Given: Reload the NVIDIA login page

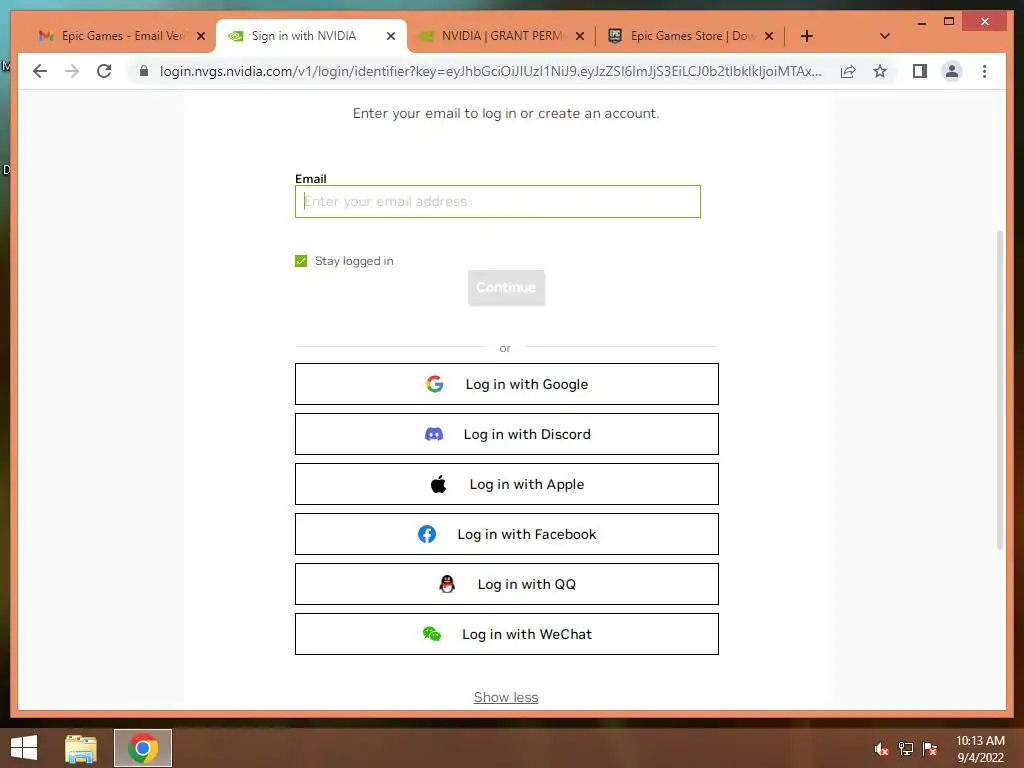Looking at the screenshot, I should click(104, 71).
